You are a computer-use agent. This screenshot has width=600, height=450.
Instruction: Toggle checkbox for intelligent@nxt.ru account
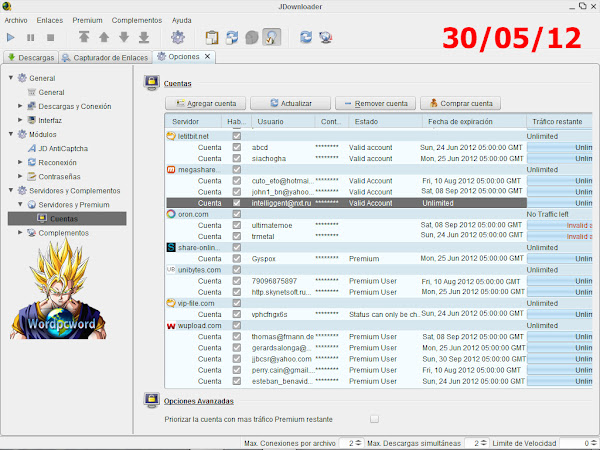tap(237, 203)
